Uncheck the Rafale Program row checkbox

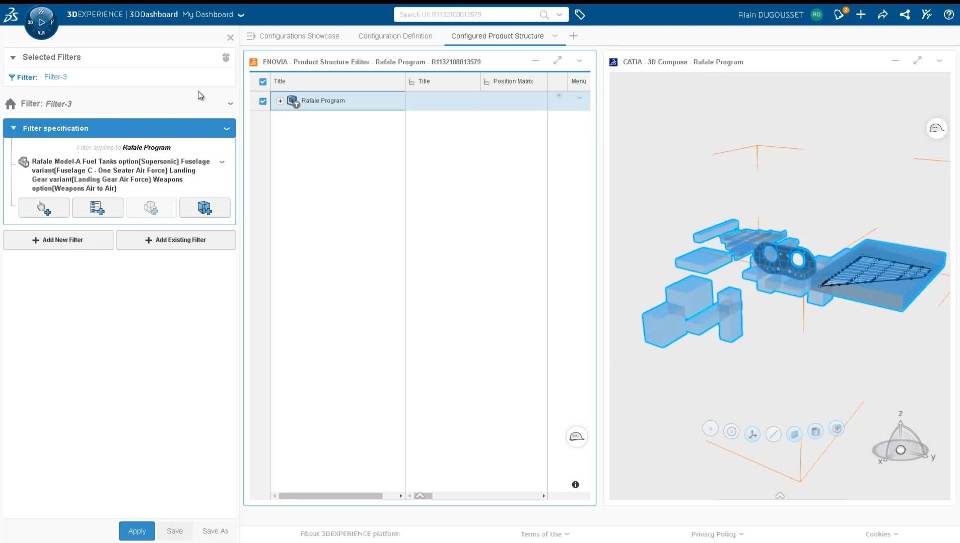[x=263, y=101]
